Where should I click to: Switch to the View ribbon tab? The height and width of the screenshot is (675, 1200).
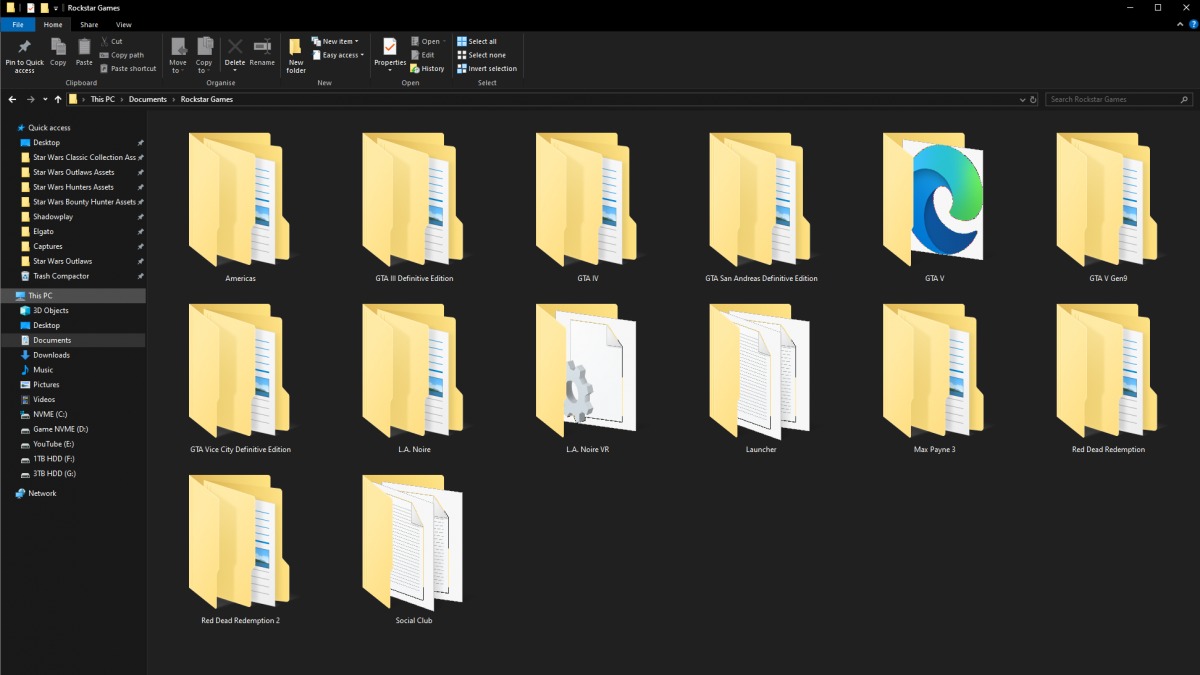pyautogui.click(x=123, y=24)
